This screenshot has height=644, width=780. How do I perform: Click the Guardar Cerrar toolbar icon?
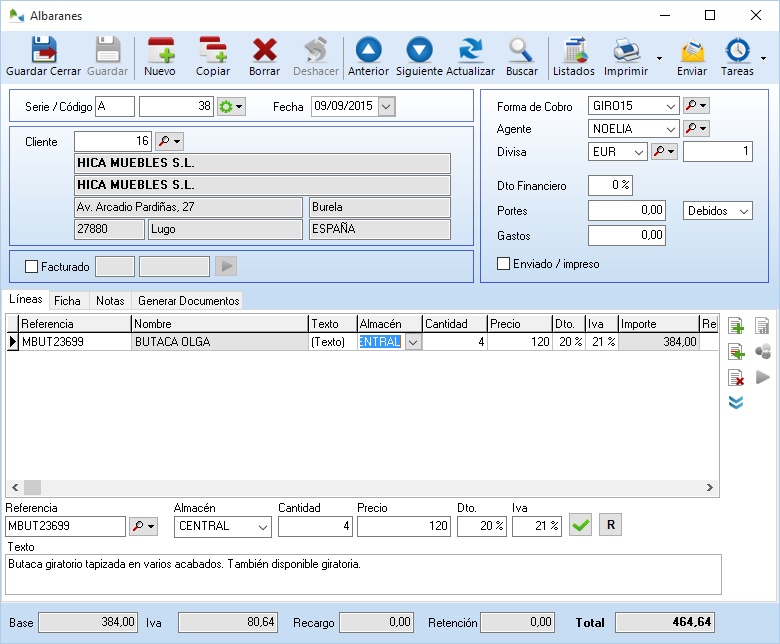tap(43, 57)
